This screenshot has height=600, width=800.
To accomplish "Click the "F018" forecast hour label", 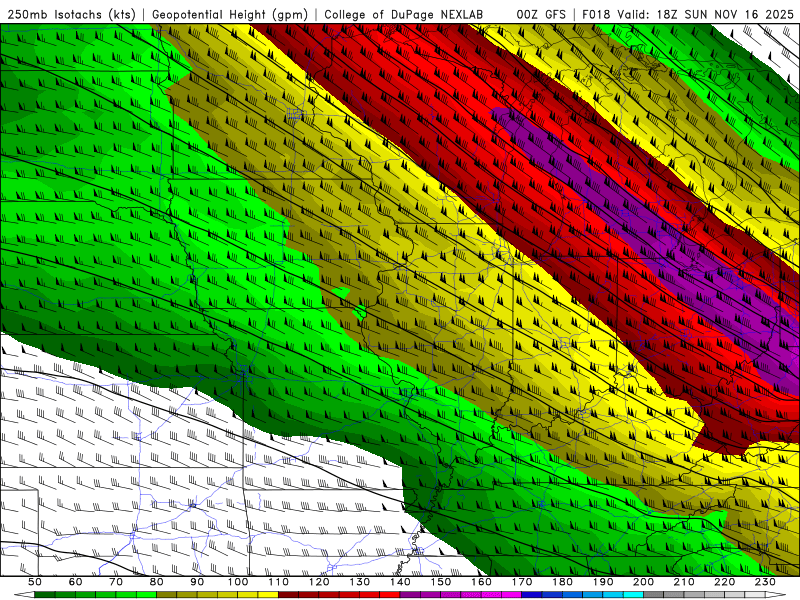I will [x=596, y=15].
